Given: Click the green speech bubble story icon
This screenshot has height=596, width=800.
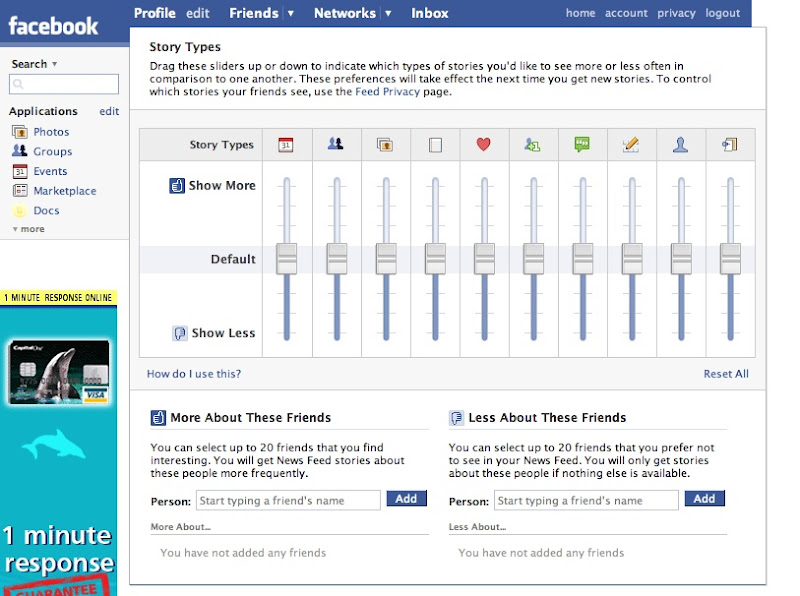Looking at the screenshot, I should [582, 145].
